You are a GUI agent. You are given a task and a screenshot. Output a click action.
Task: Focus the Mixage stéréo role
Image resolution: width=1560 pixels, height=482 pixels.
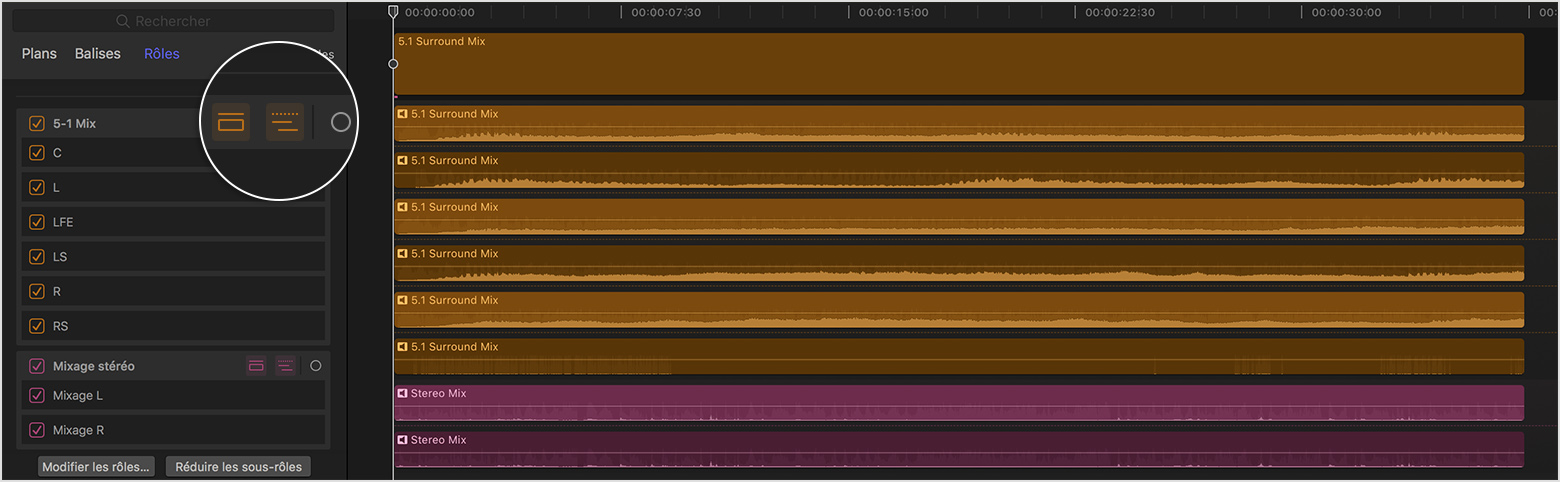pos(316,366)
